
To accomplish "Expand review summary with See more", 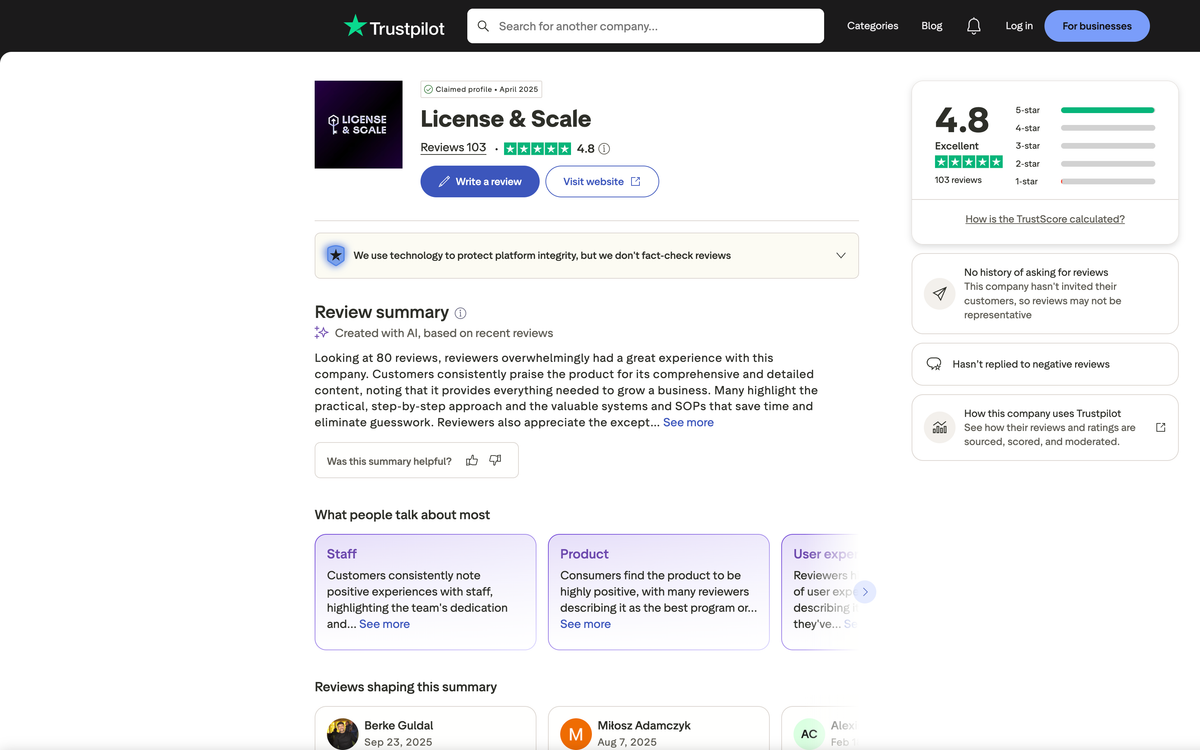I will (688, 422).
